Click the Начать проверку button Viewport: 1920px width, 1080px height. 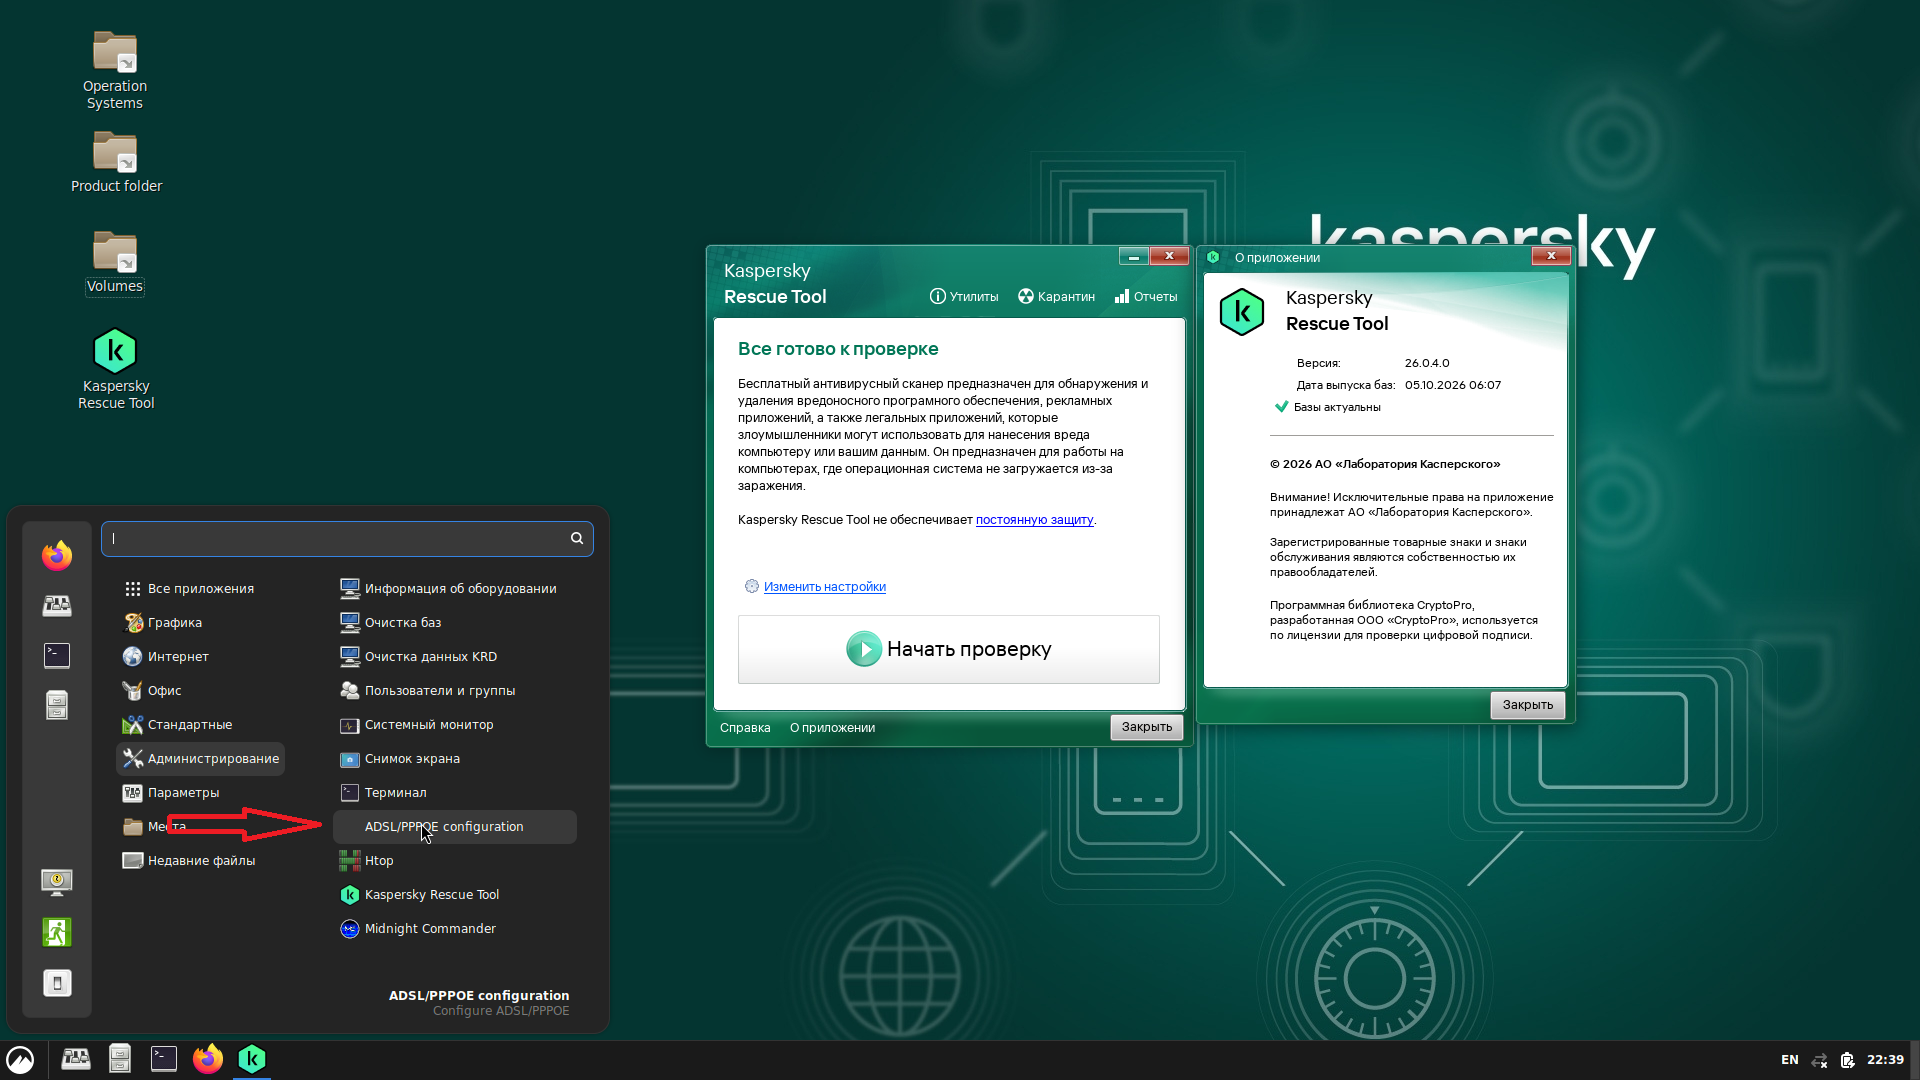(948, 650)
